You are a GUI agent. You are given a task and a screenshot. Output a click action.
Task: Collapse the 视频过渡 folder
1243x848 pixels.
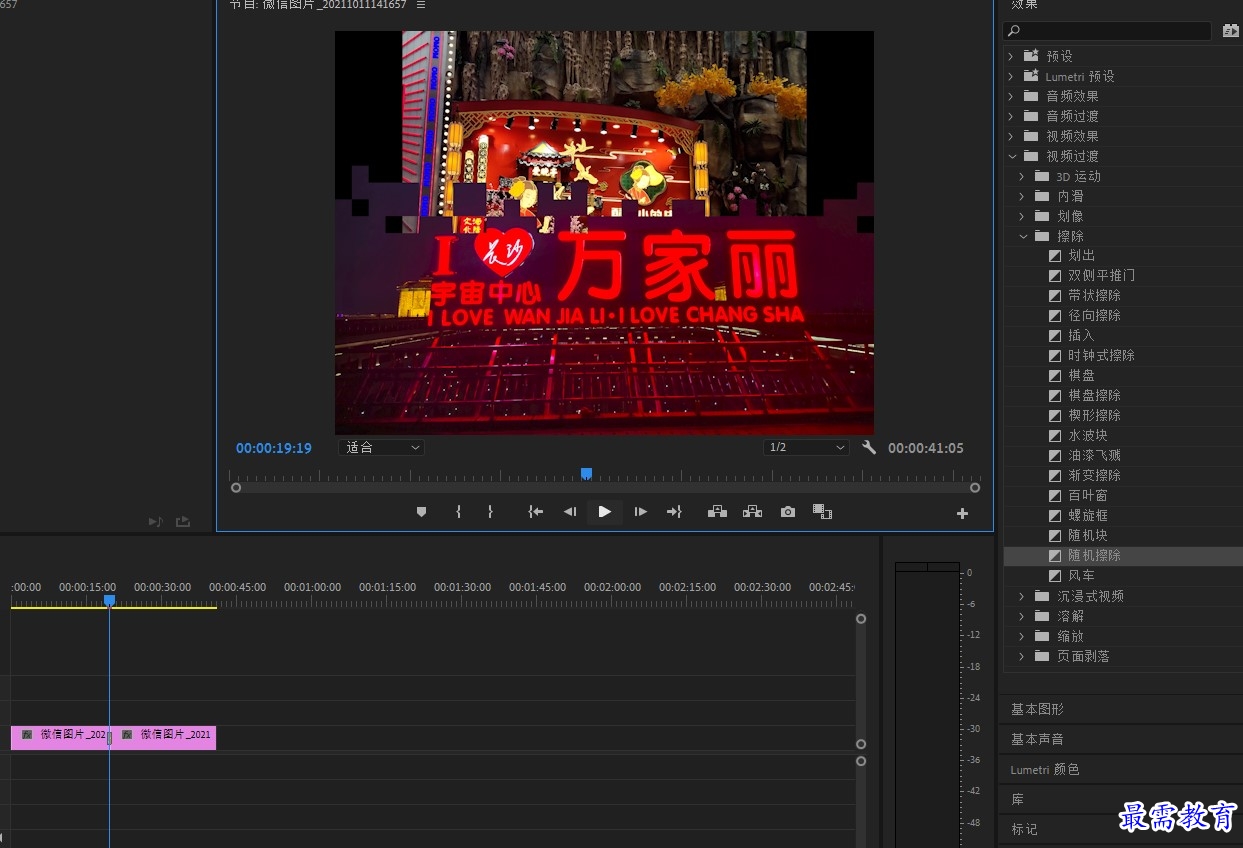click(x=1011, y=156)
